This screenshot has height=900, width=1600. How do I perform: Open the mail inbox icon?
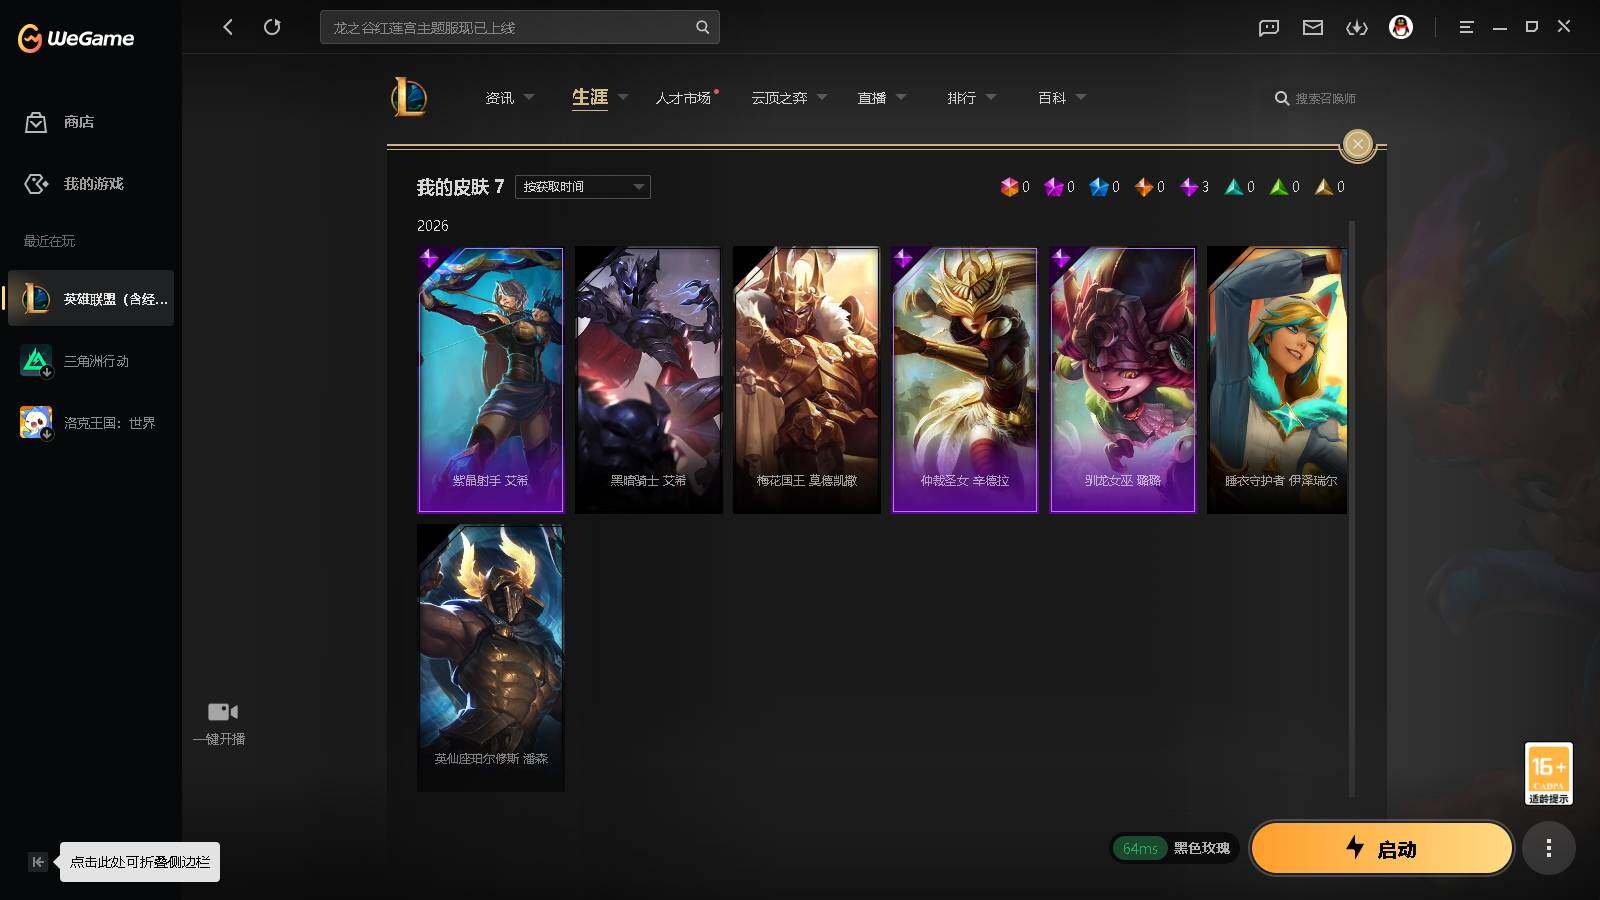pyautogui.click(x=1313, y=28)
